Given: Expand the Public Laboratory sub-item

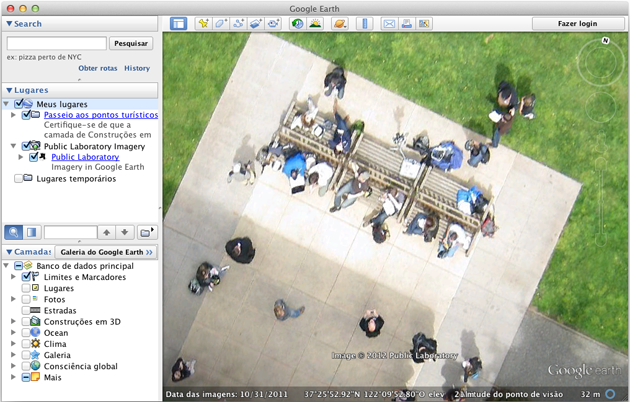Looking at the screenshot, I should tap(21, 157).
